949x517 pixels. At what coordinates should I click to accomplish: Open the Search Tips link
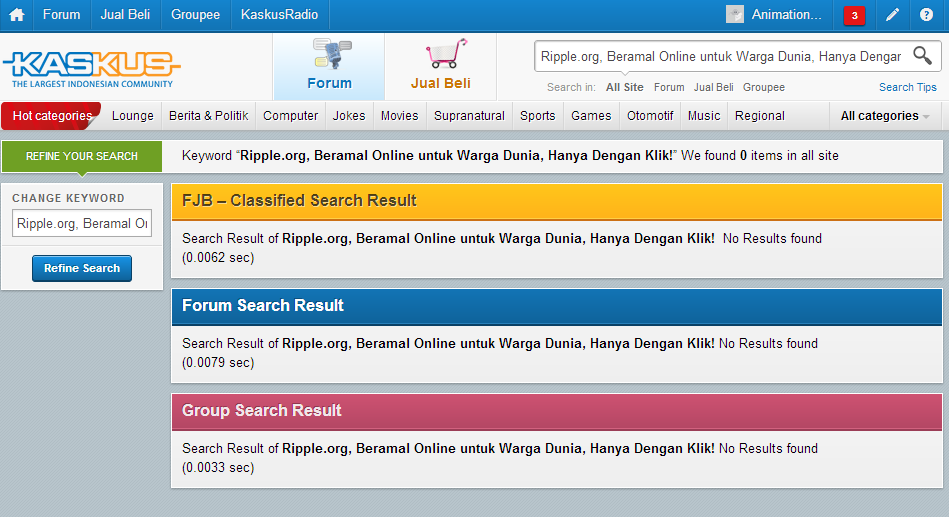point(907,87)
